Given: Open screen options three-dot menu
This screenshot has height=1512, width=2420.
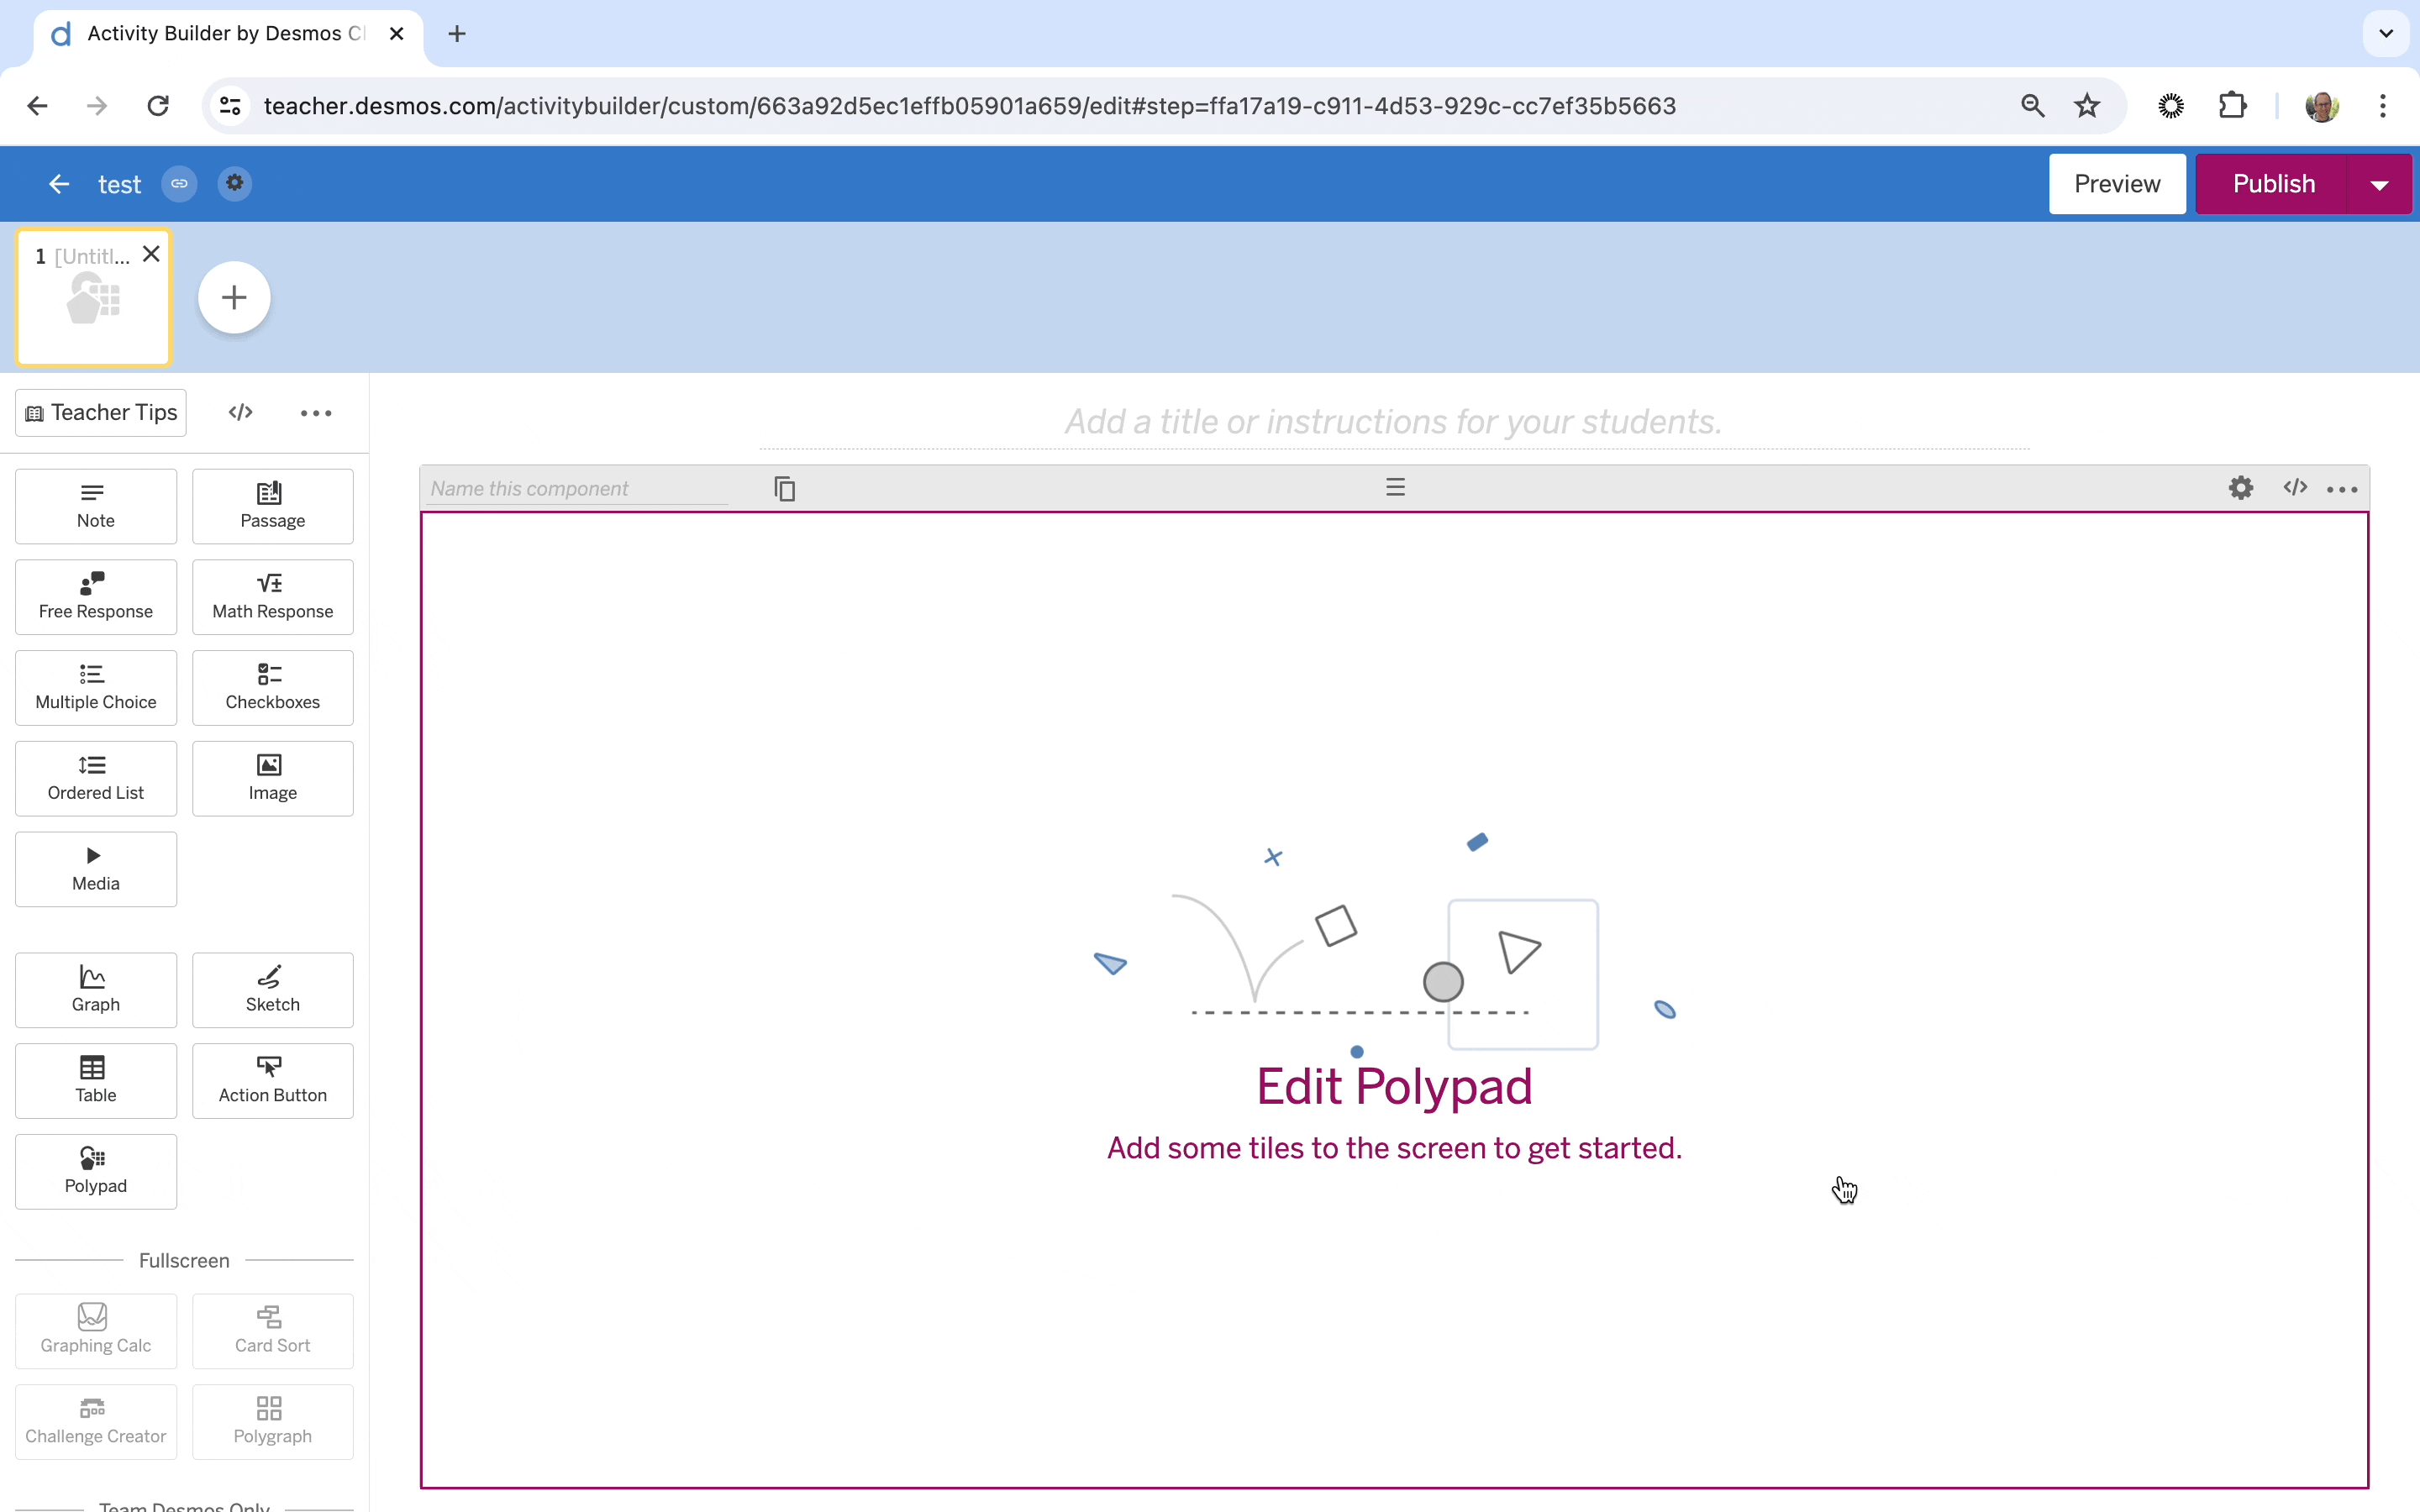Looking at the screenshot, I should tap(316, 413).
